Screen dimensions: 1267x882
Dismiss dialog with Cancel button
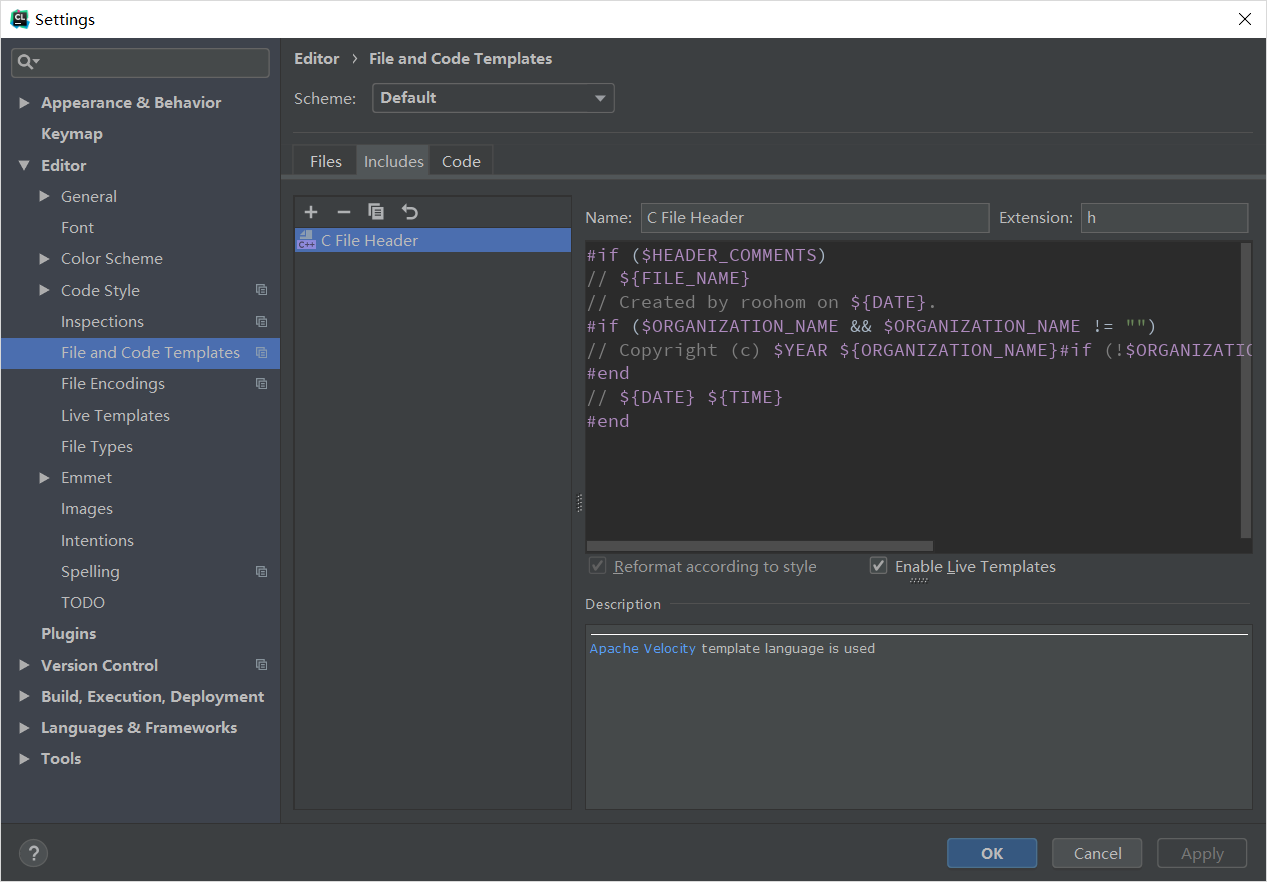(1098, 853)
